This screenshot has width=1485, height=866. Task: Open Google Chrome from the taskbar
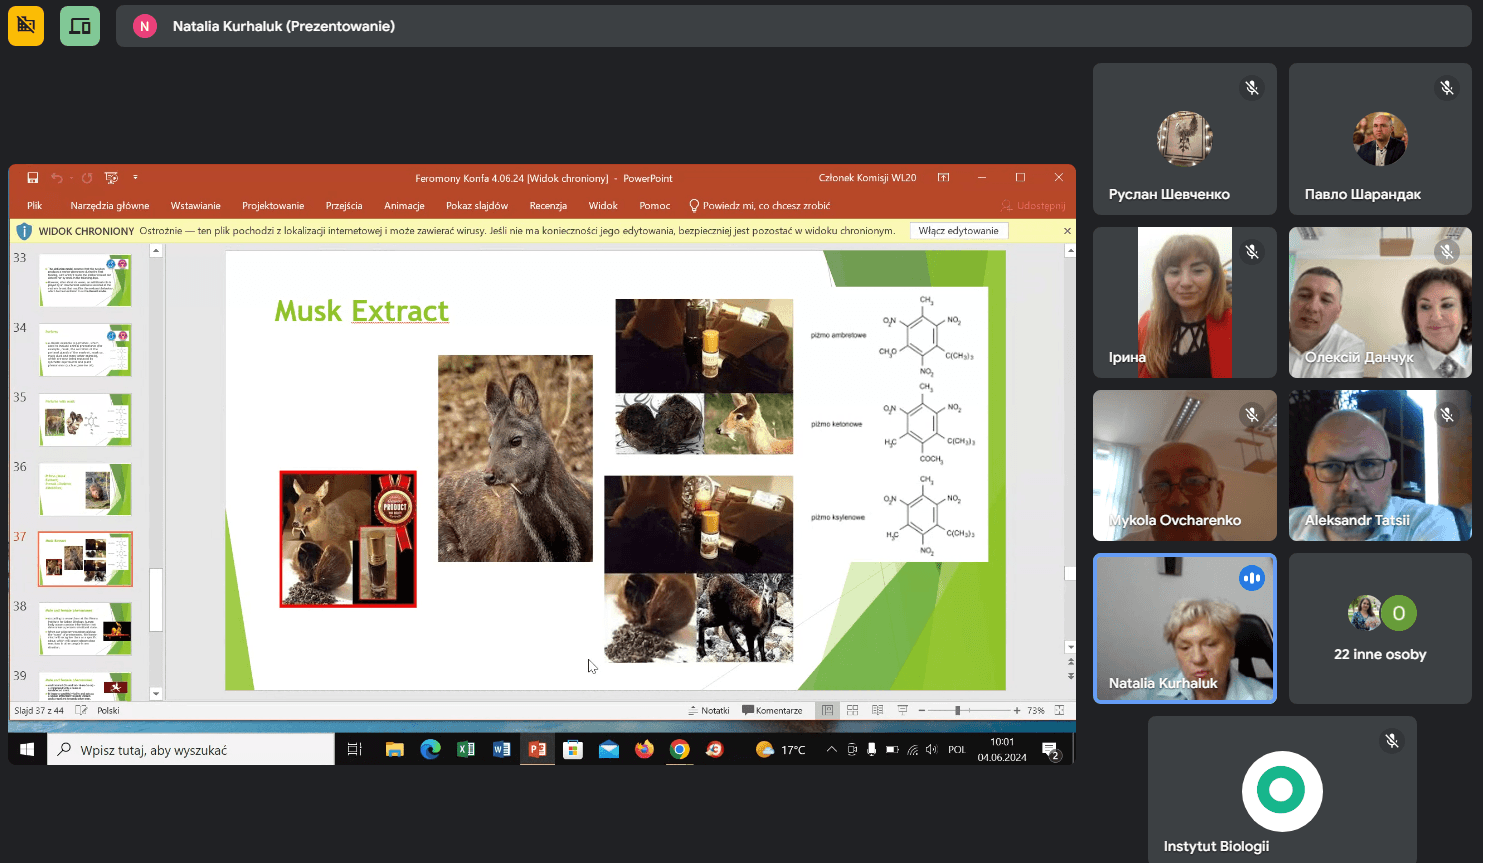(680, 749)
